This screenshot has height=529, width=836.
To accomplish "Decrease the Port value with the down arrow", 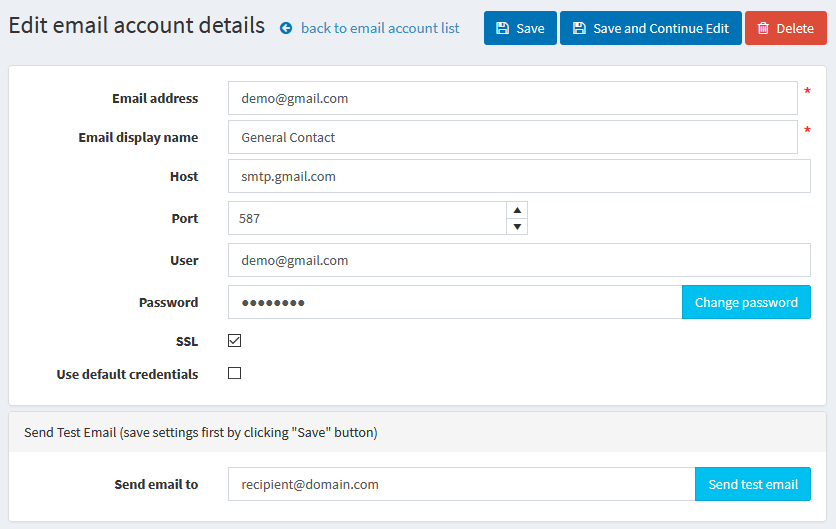I will [x=517, y=227].
